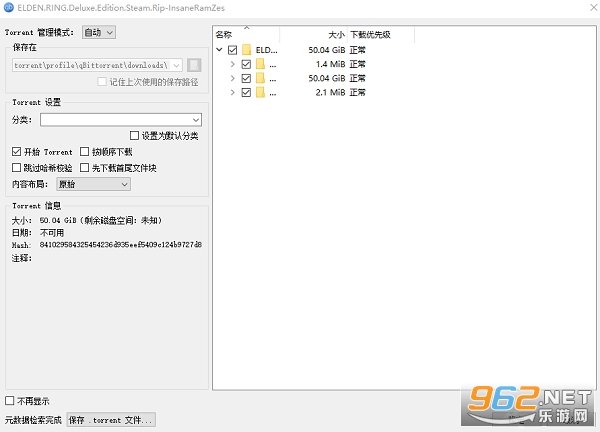Enable 跳过哈希校验 checkbox

coord(16,168)
